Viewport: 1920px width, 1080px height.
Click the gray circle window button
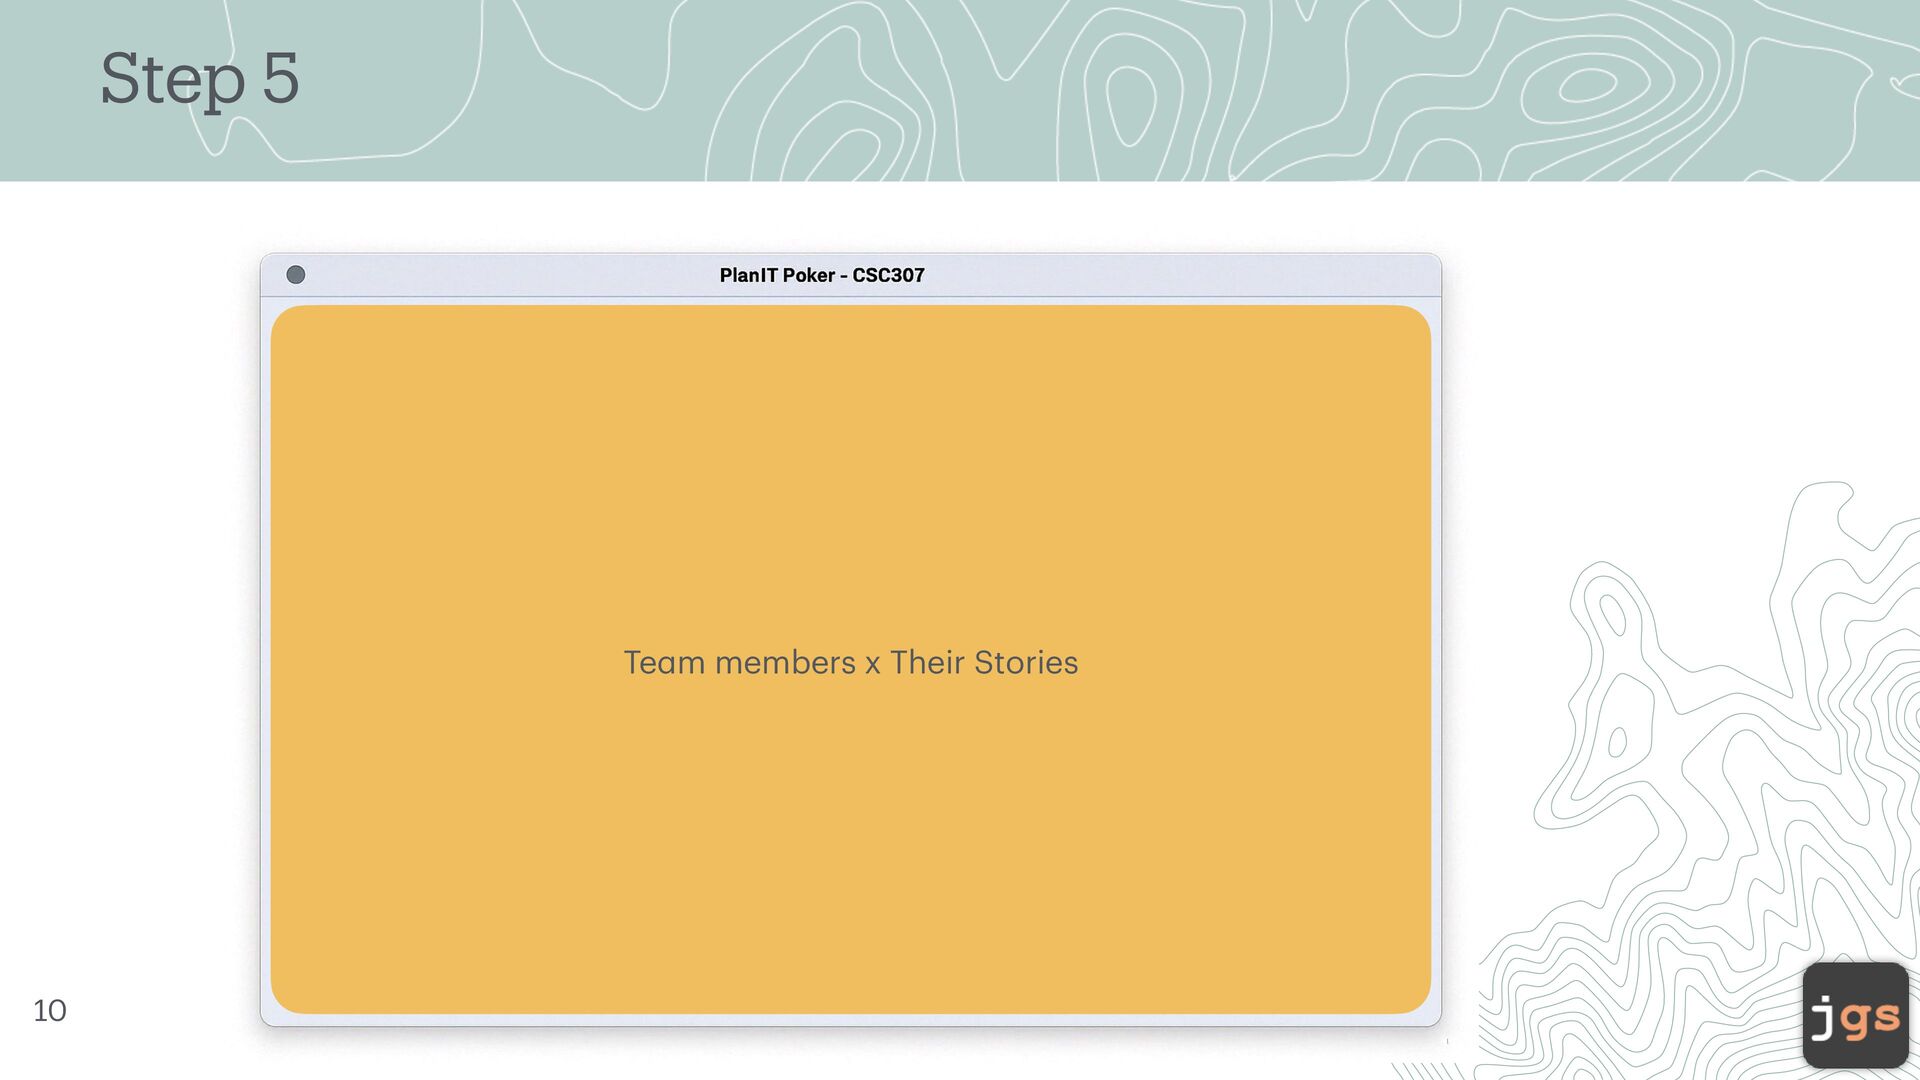click(x=295, y=275)
